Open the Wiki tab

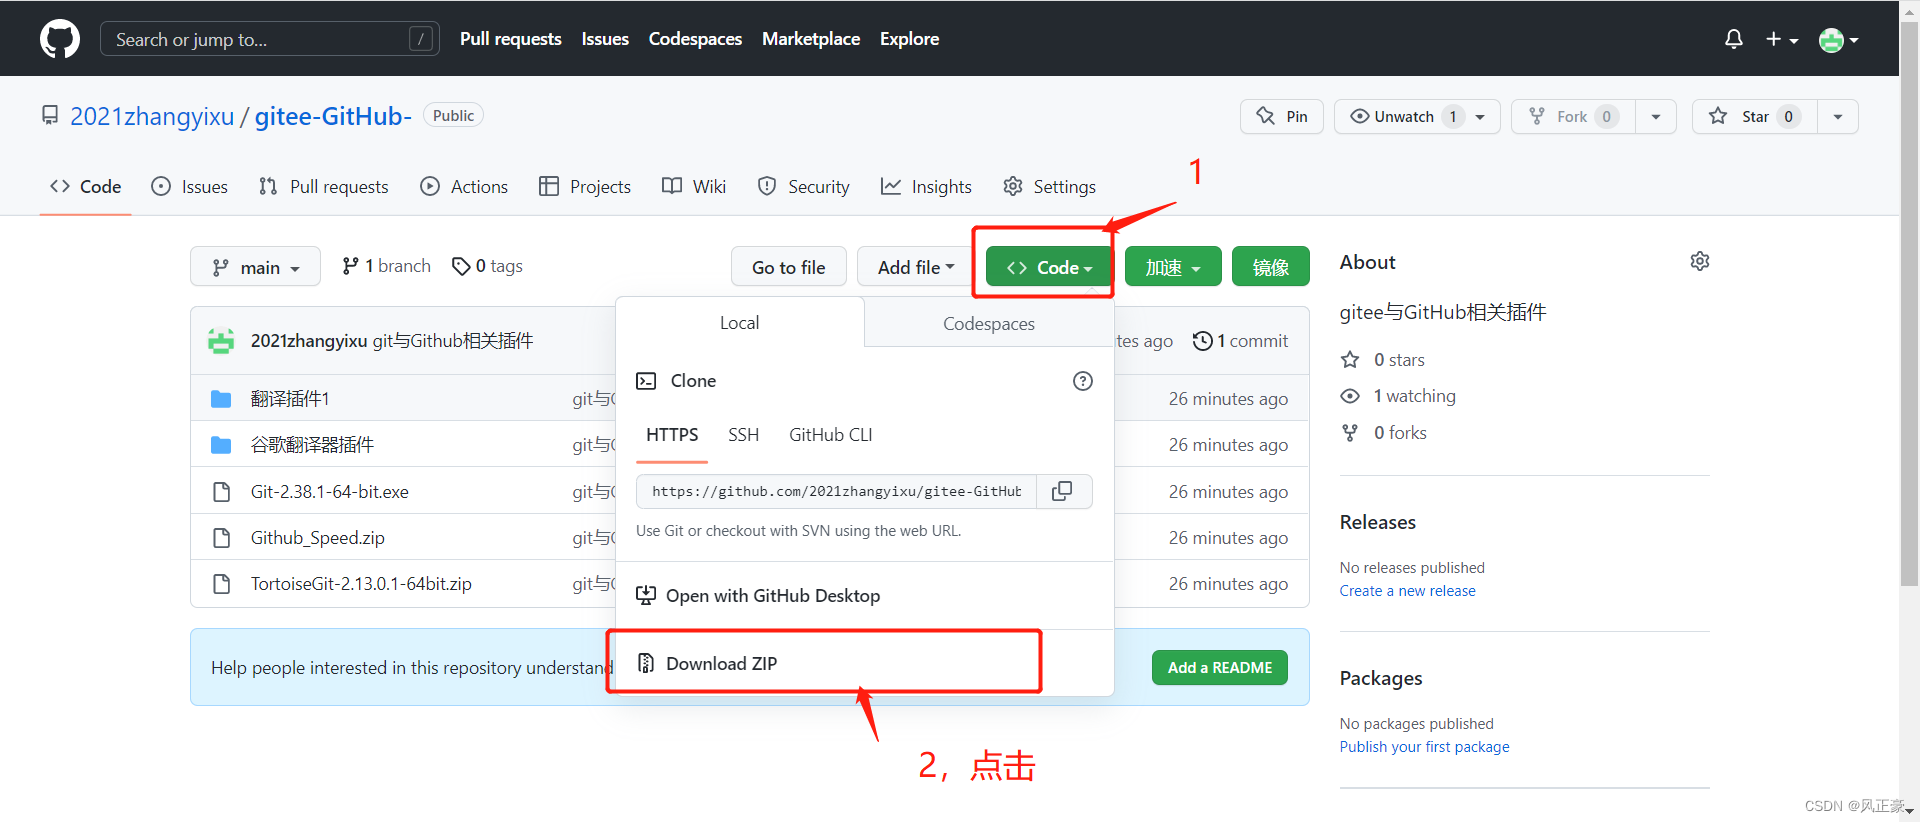694,187
